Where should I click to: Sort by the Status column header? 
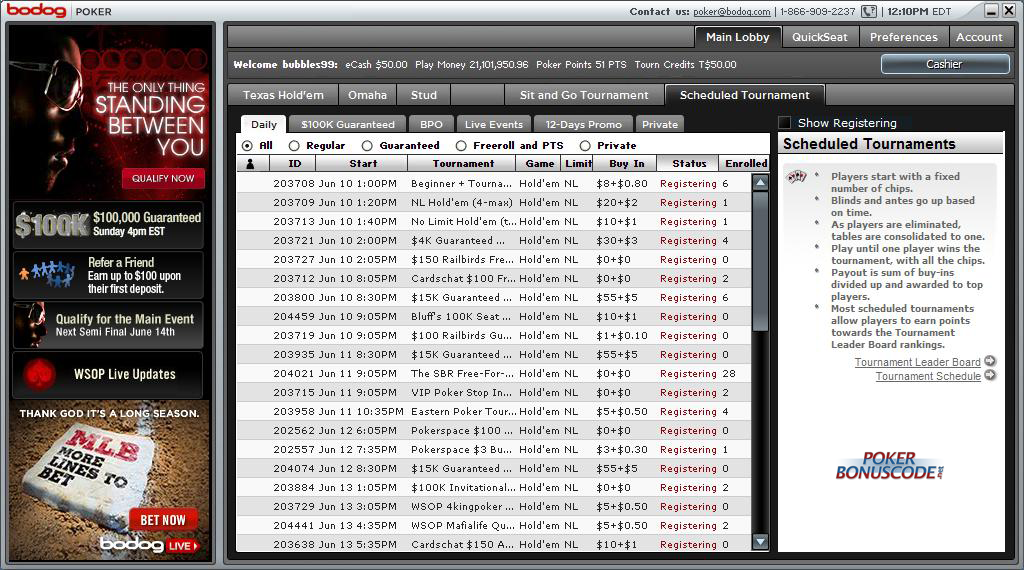coord(689,164)
